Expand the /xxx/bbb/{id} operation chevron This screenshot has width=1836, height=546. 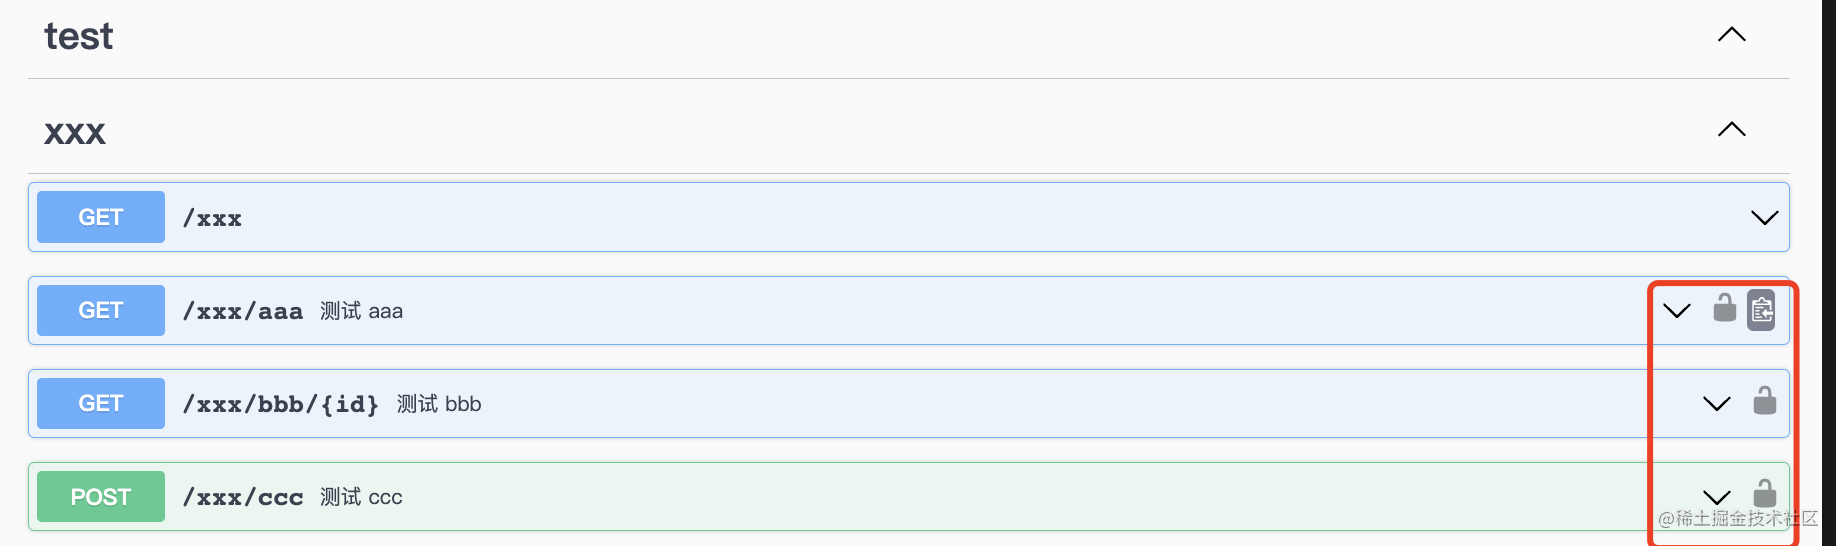[x=1716, y=404]
